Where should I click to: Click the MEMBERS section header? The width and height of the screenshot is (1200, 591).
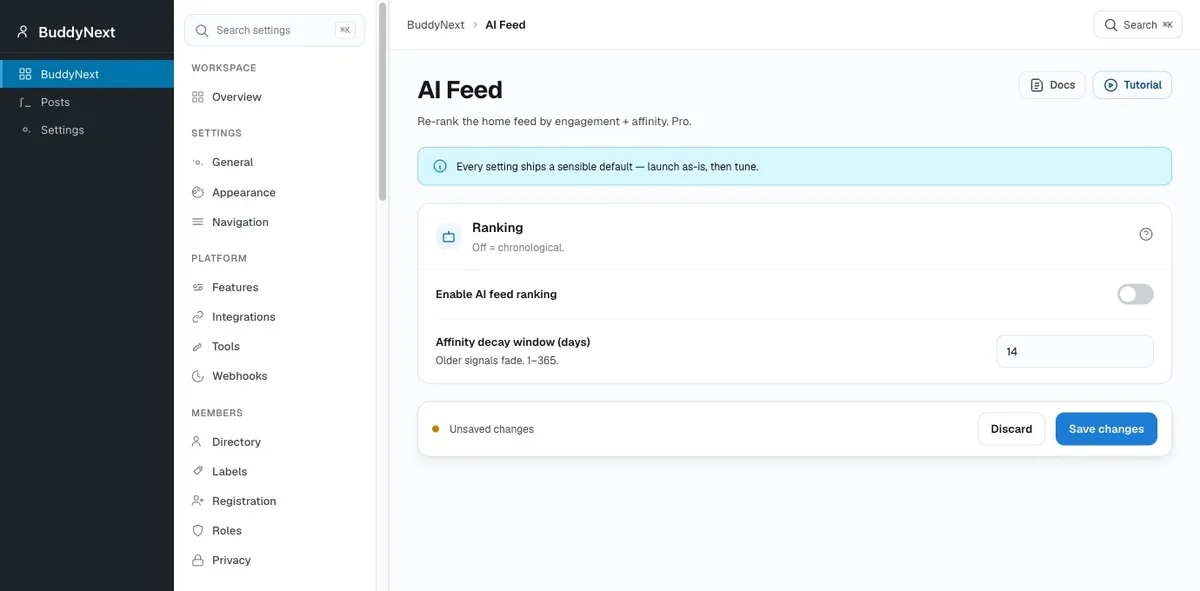pyautogui.click(x=217, y=413)
